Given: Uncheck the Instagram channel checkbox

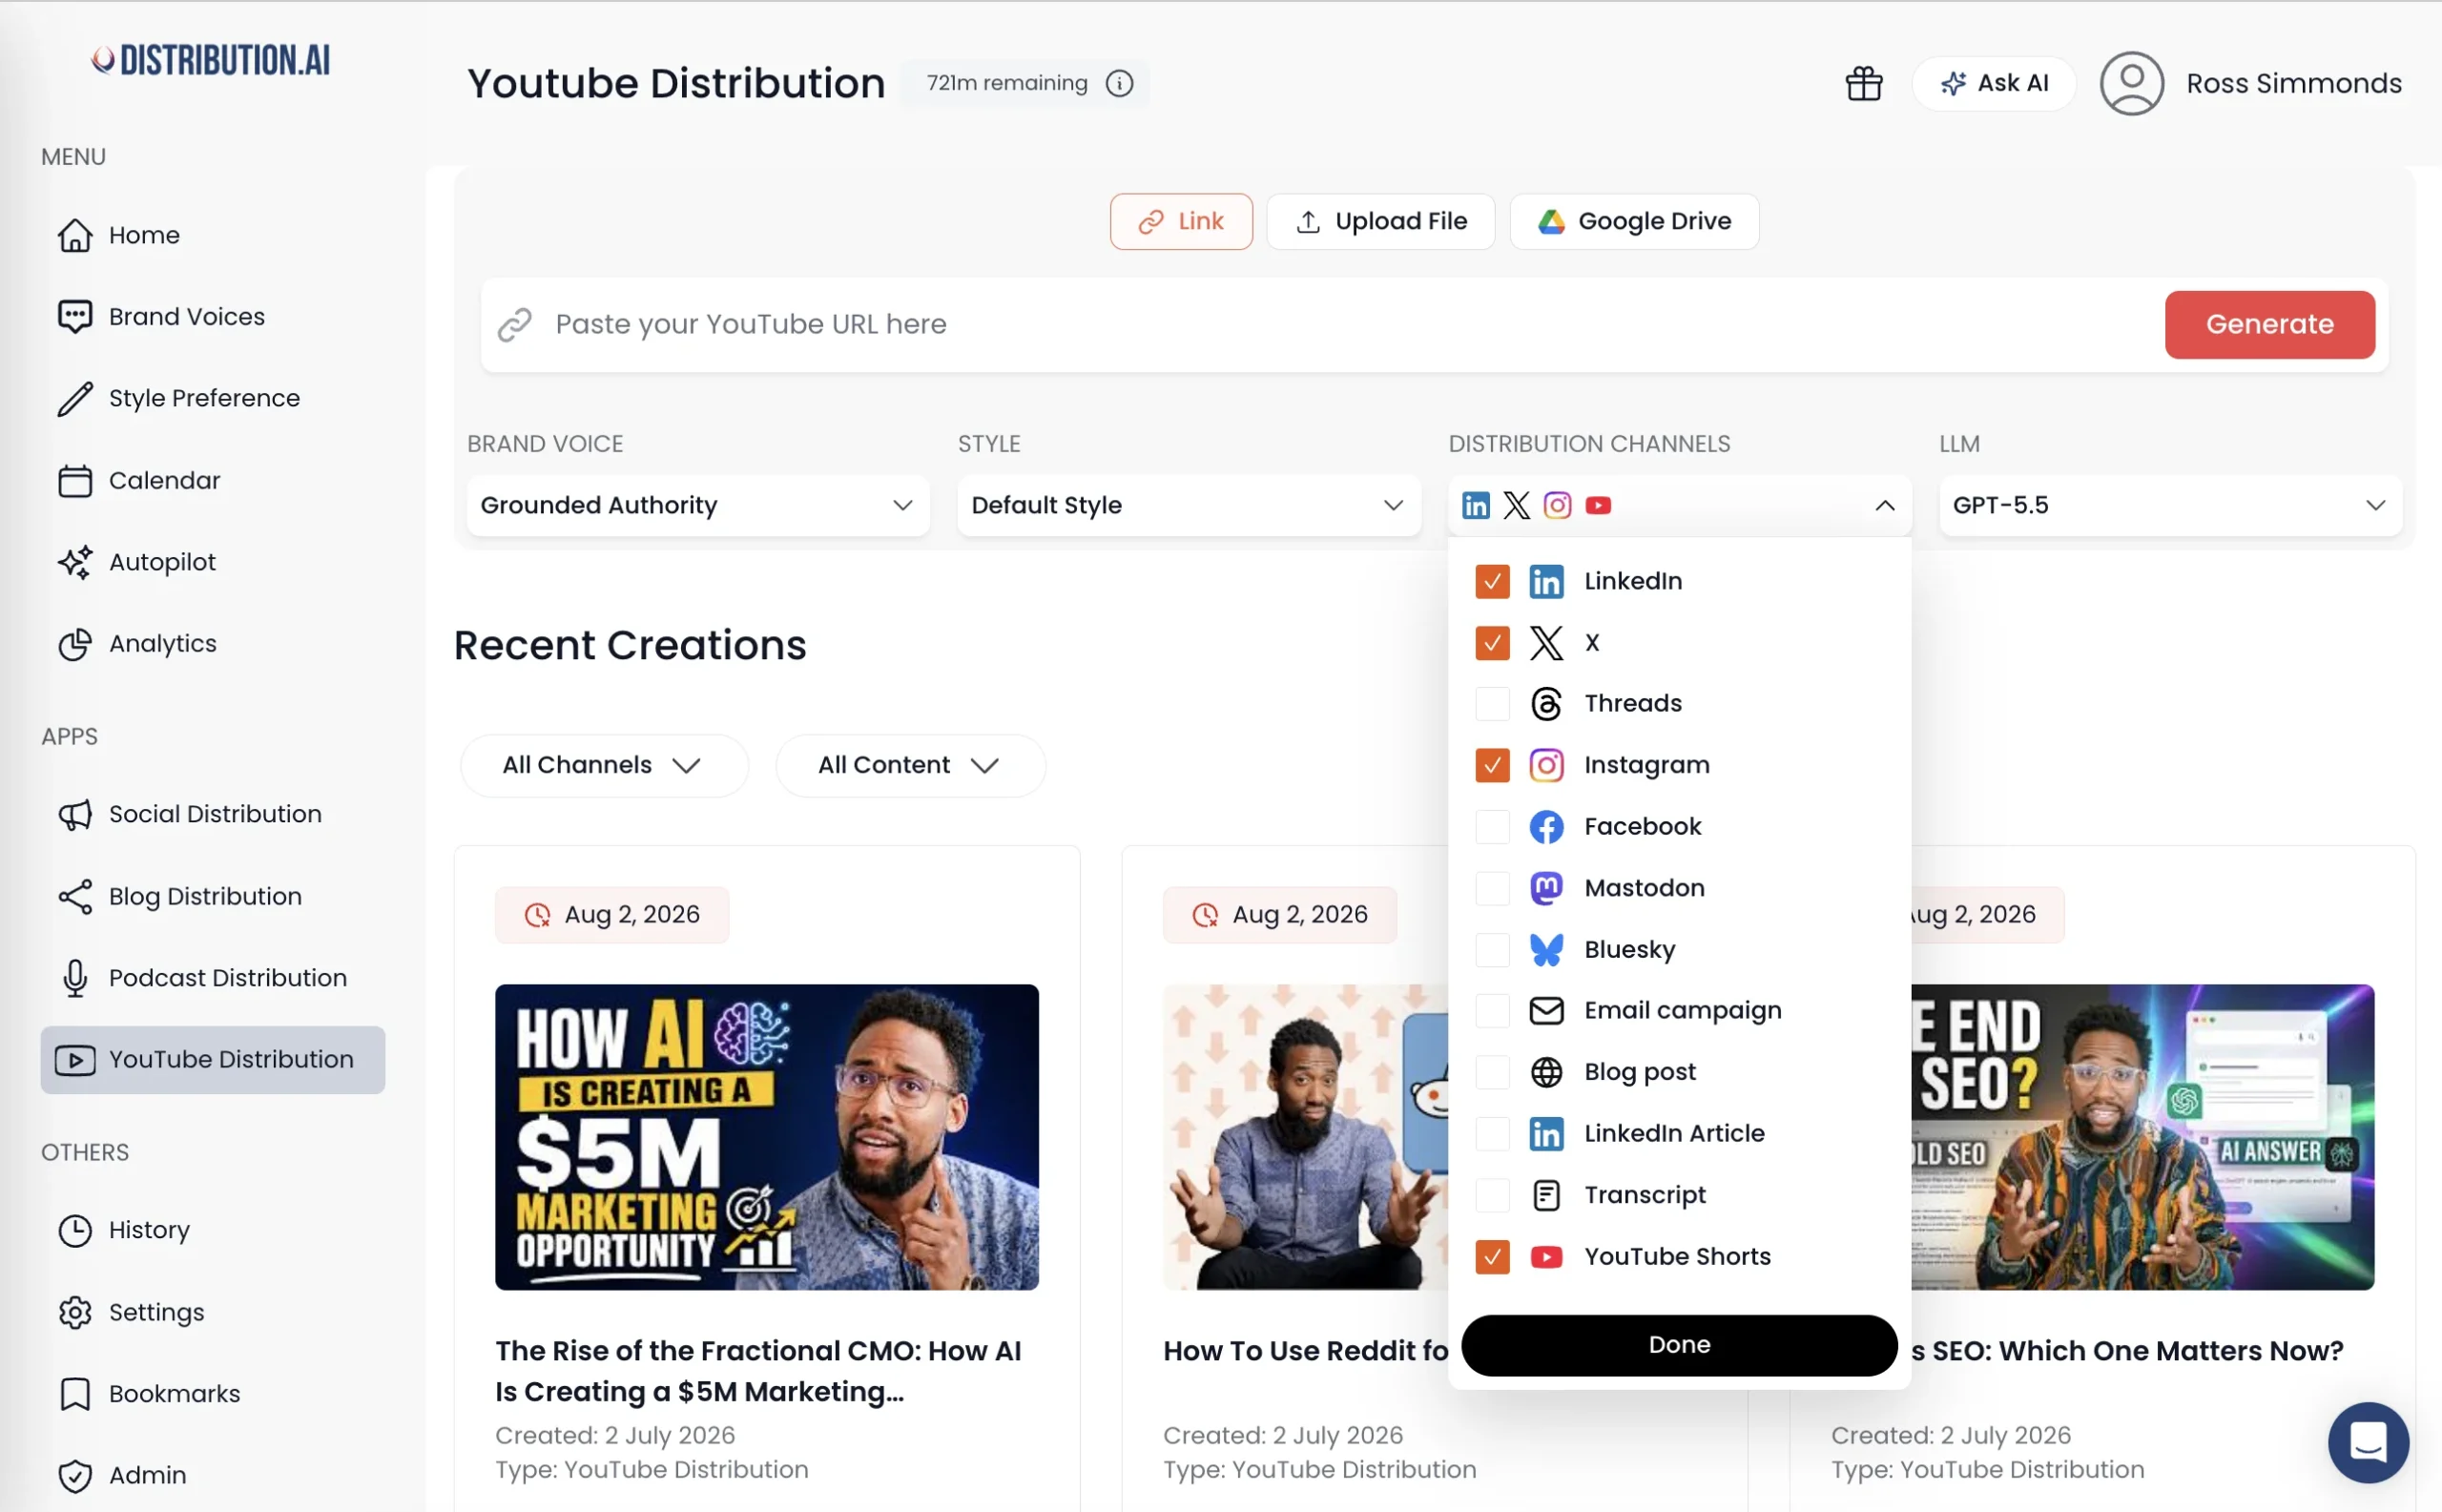Looking at the screenshot, I should click(x=1492, y=766).
